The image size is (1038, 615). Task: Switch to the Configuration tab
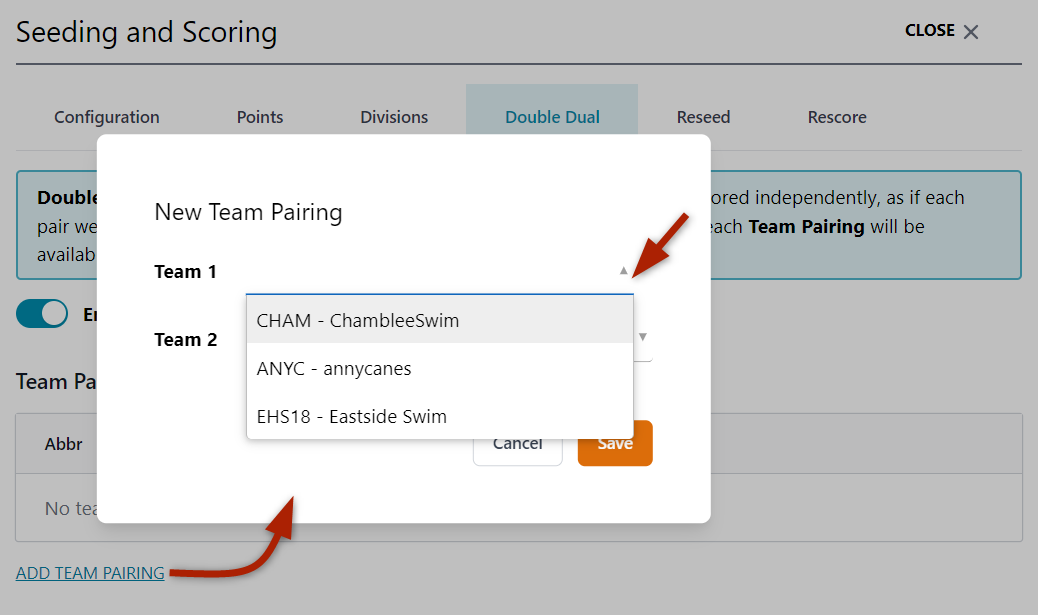[x=106, y=117]
